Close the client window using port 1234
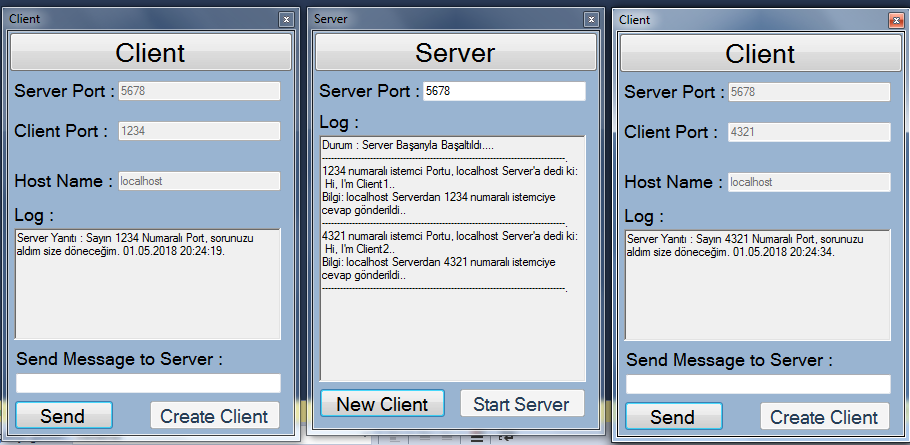The height and width of the screenshot is (445, 910). tap(286, 19)
